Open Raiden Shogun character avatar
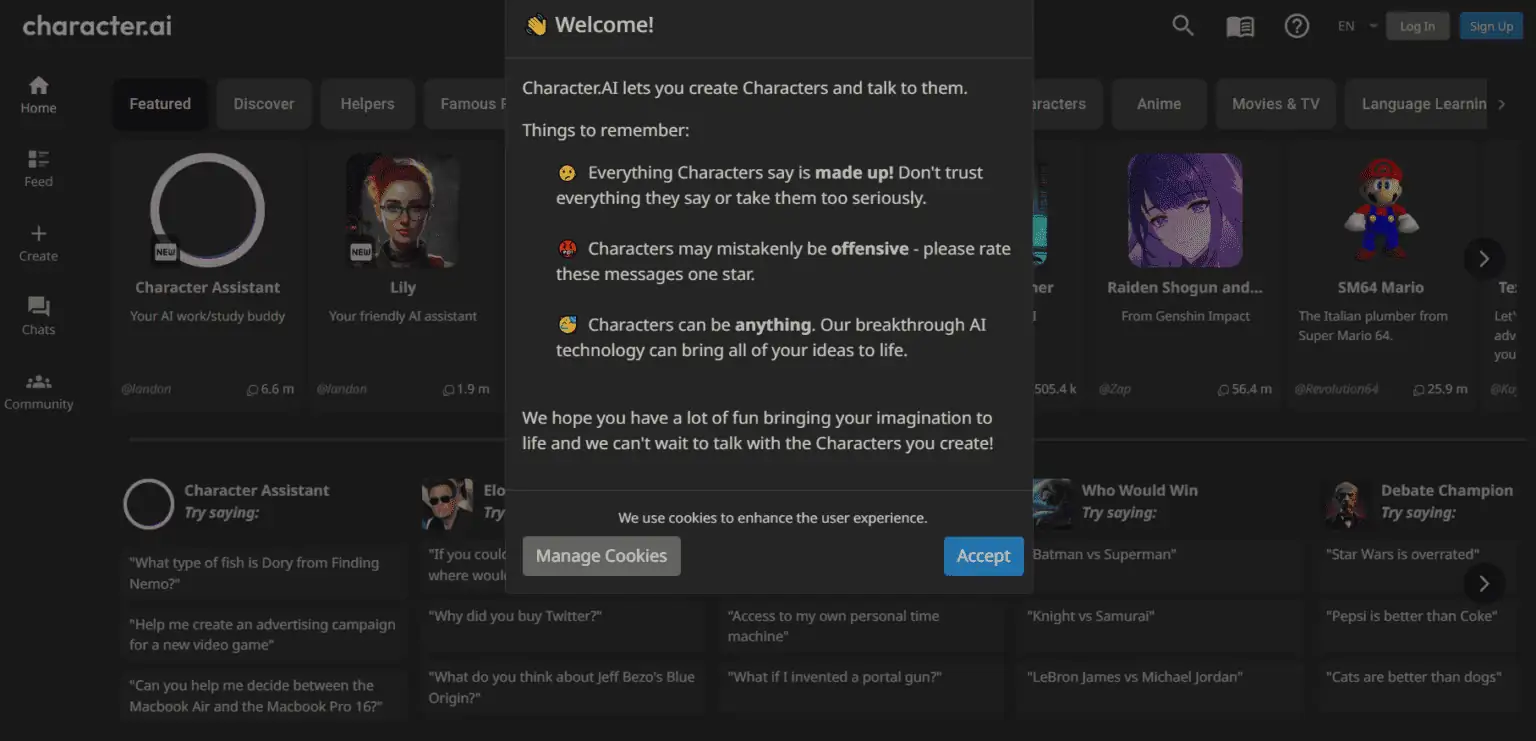The width and height of the screenshot is (1536, 741). click(1185, 210)
